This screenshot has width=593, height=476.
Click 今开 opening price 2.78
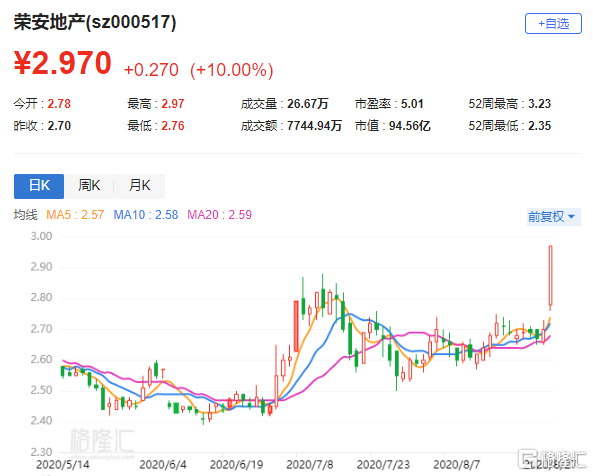pos(59,104)
